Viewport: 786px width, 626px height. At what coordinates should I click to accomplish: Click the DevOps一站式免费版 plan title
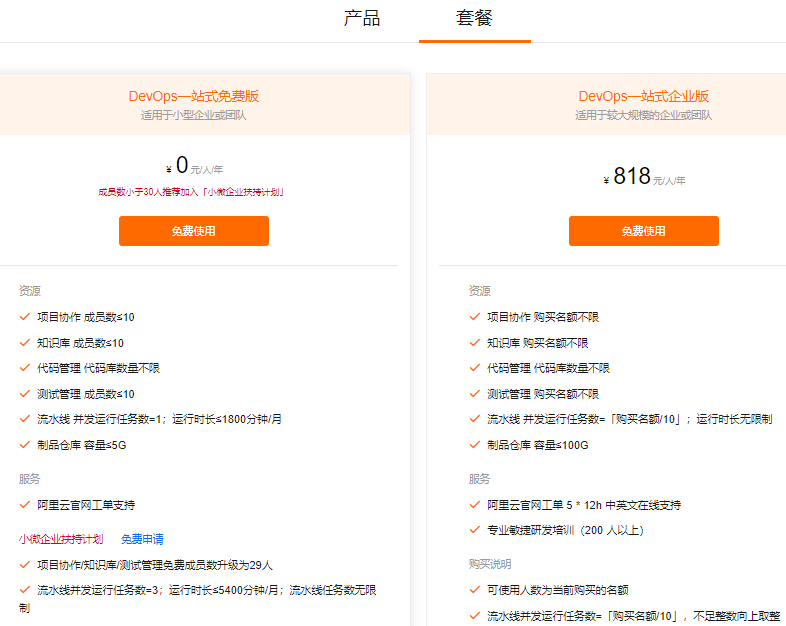click(x=193, y=96)
